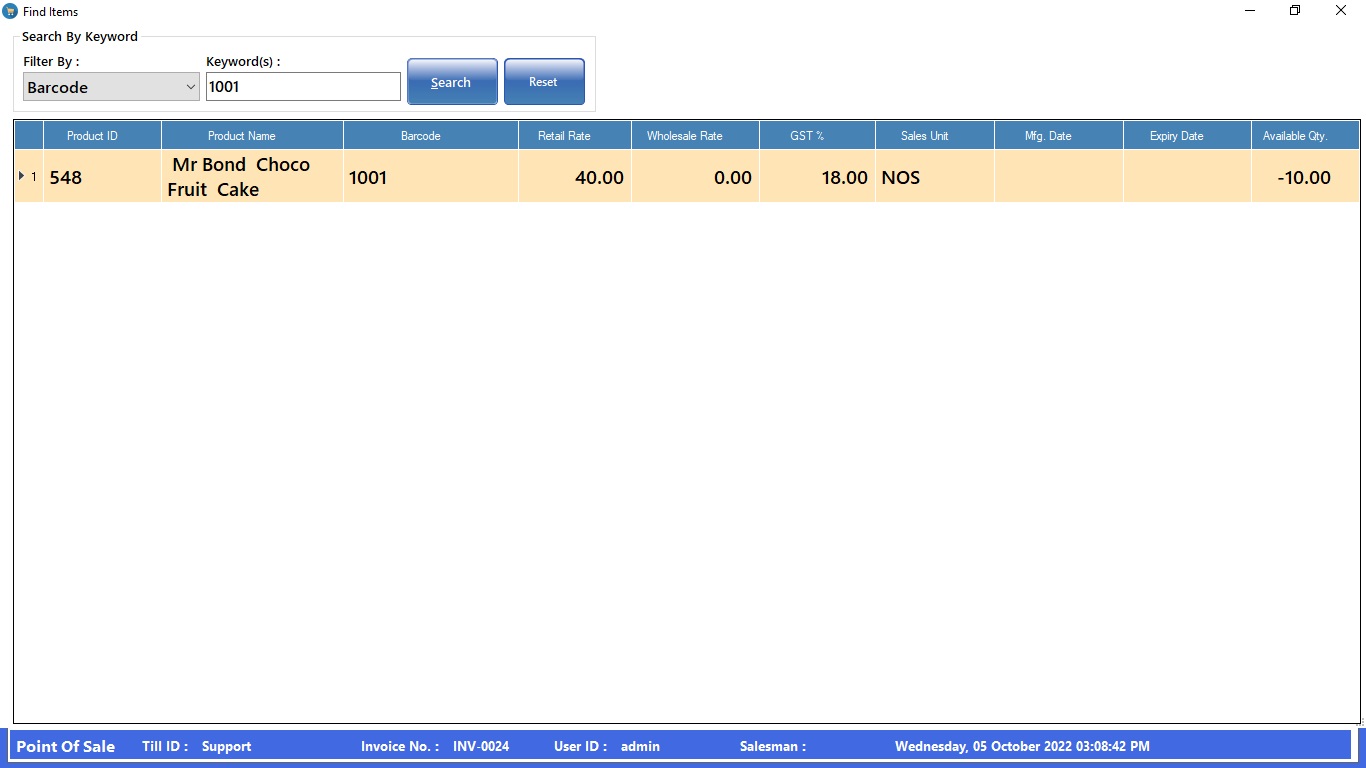Screen dimensions: 1366x768
Task: Select the Mr Bond Choco Fruit Cake cell
Action: point(240,177)
